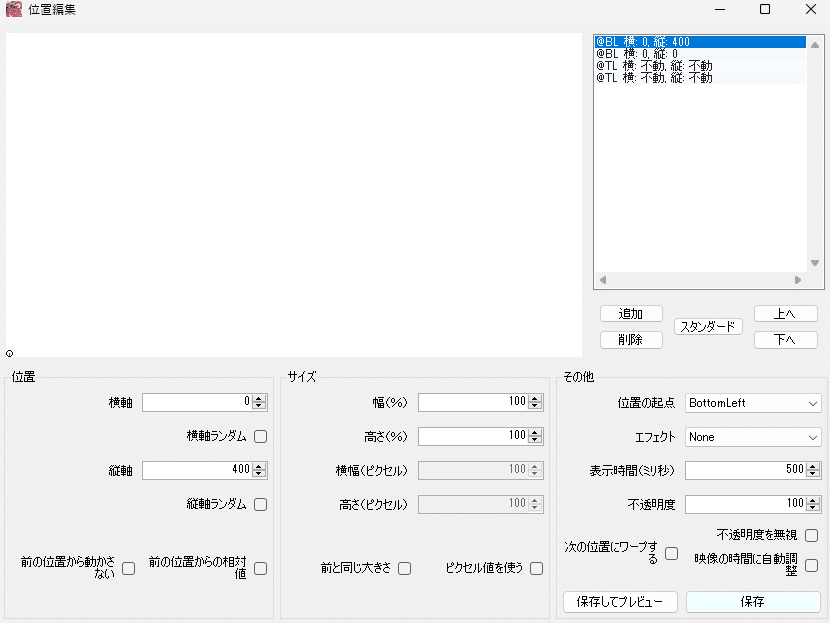This screenshot has height=623, width=830.
Task: Increase 幅(%) with up arrow
Action: point(535,399)
